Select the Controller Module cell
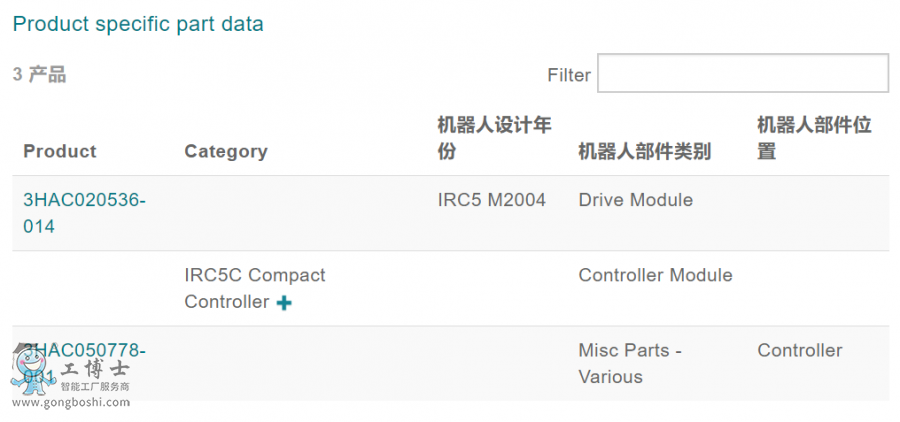Image resolution: width=900 pixels, height=422 pixels. click(x=655, y=275)
